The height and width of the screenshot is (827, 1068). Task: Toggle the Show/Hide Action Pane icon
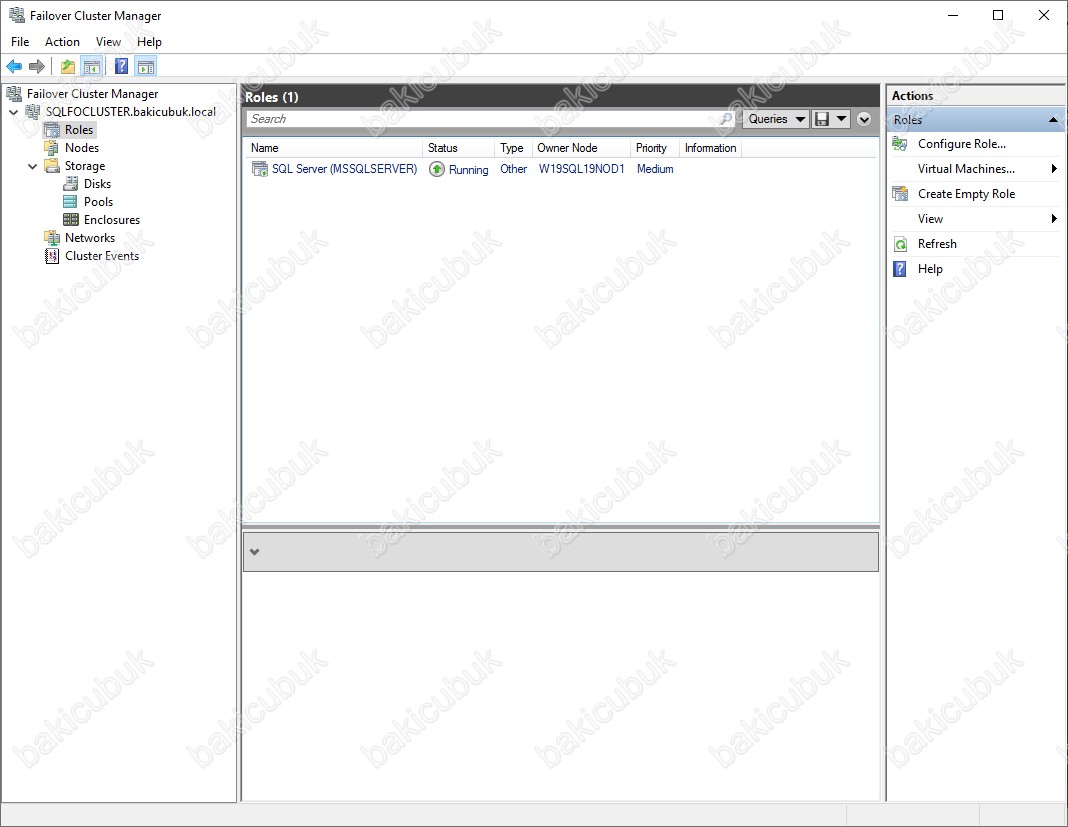click(x=146, y=66)
